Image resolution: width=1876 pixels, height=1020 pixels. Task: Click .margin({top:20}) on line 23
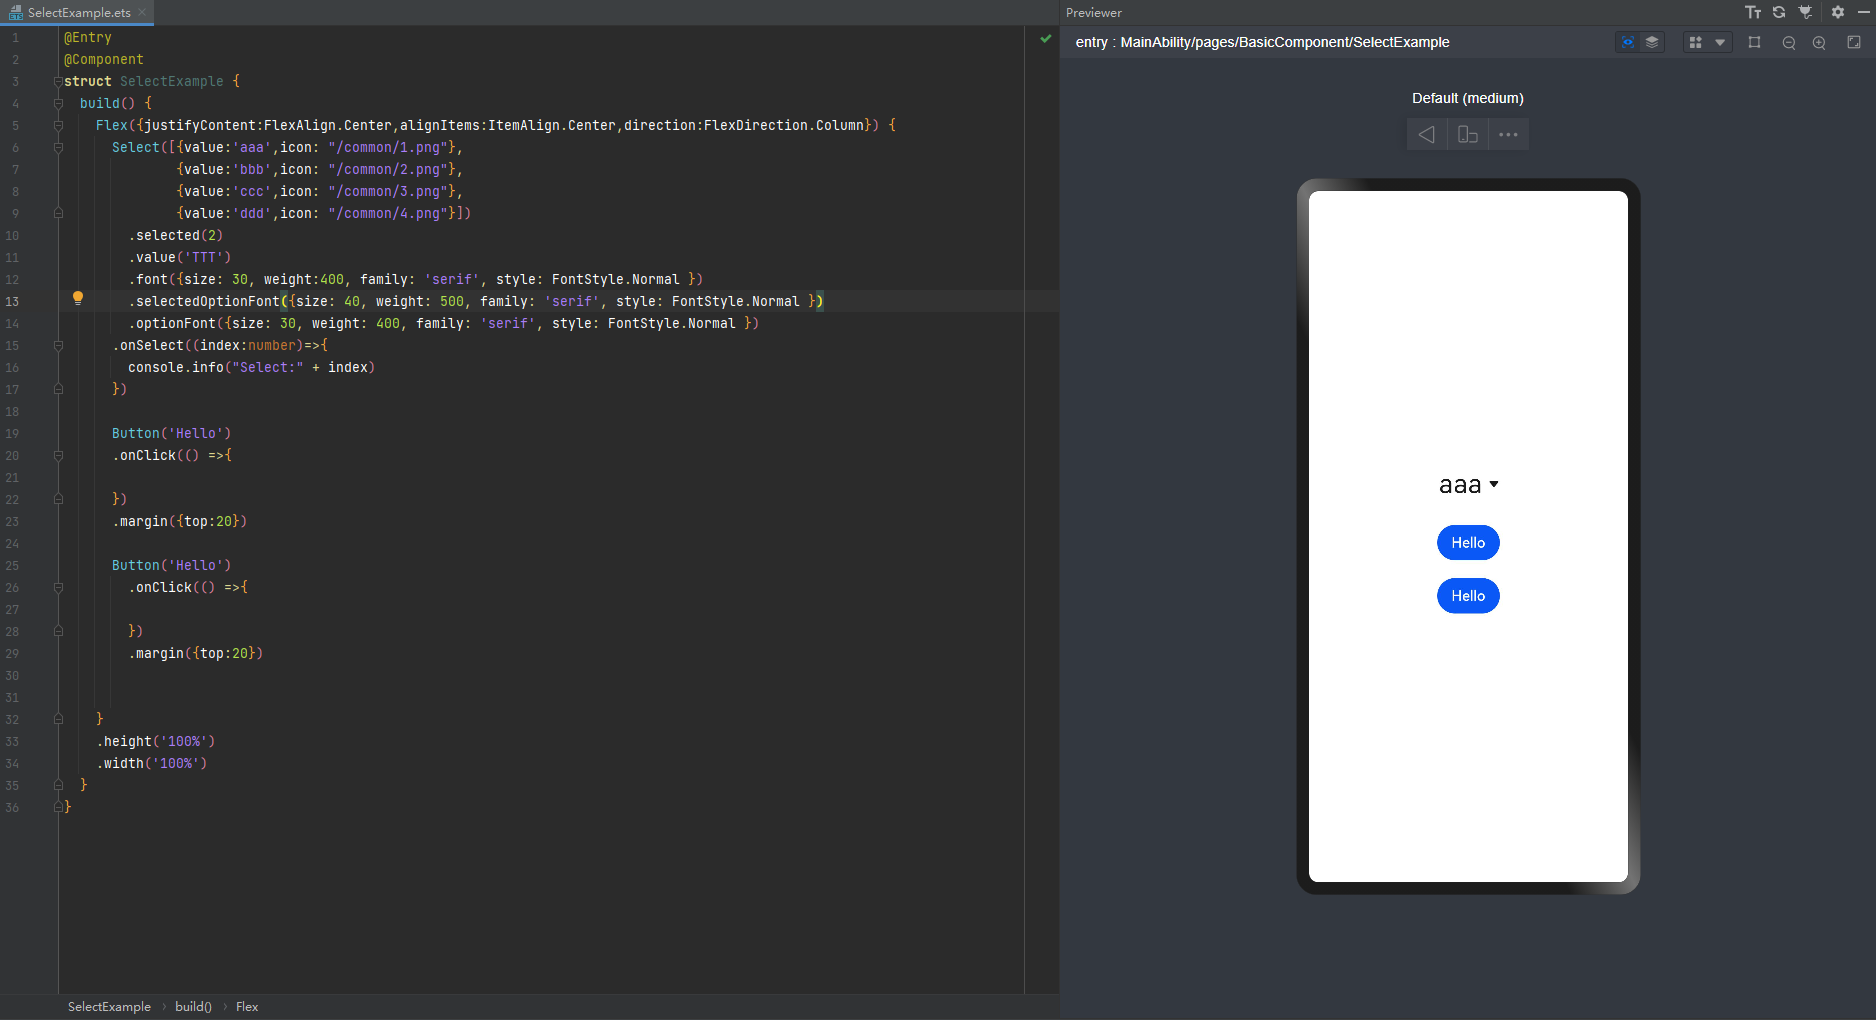coord(180,521)
